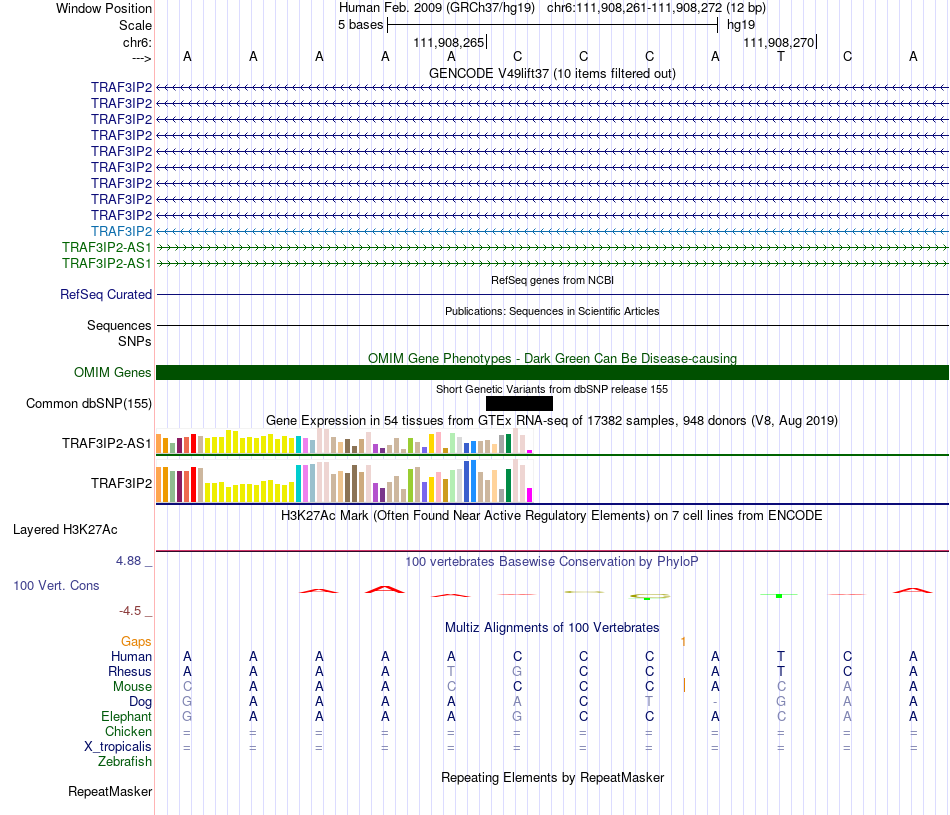Click the Window Position label

pos(104,8)
